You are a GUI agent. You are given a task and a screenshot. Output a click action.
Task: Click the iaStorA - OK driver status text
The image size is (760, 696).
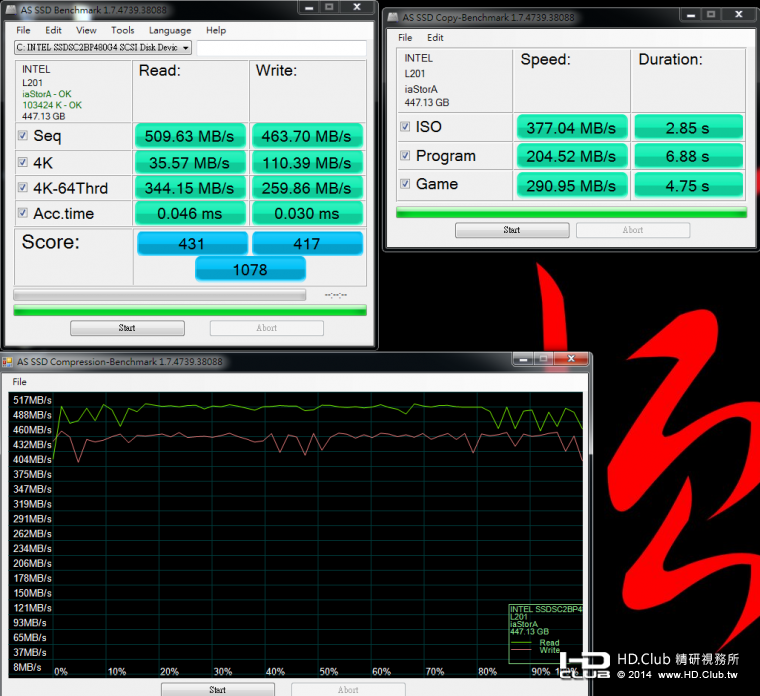coord(47,94)
